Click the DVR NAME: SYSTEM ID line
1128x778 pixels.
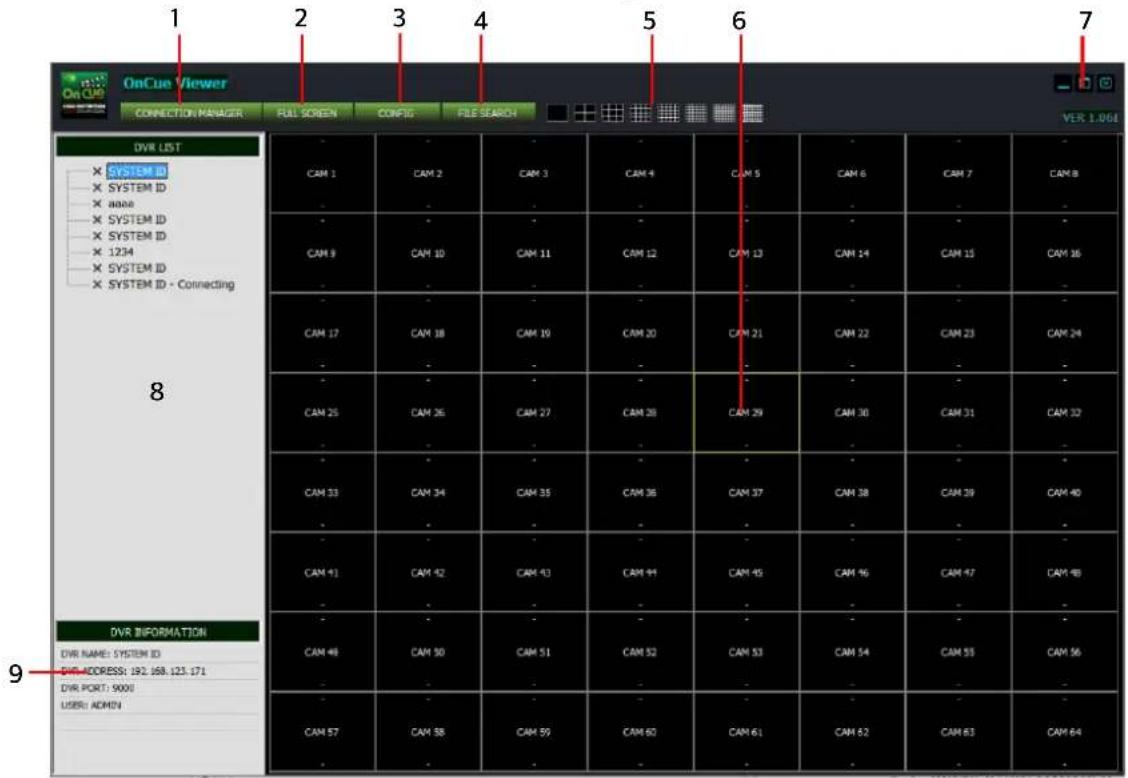pos(112,654)
